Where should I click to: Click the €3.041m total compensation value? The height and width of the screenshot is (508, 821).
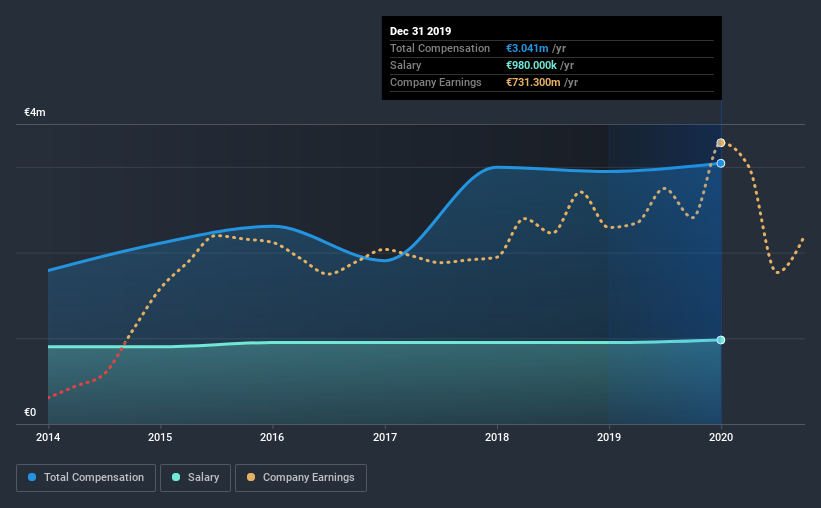[x=527, y=48]
